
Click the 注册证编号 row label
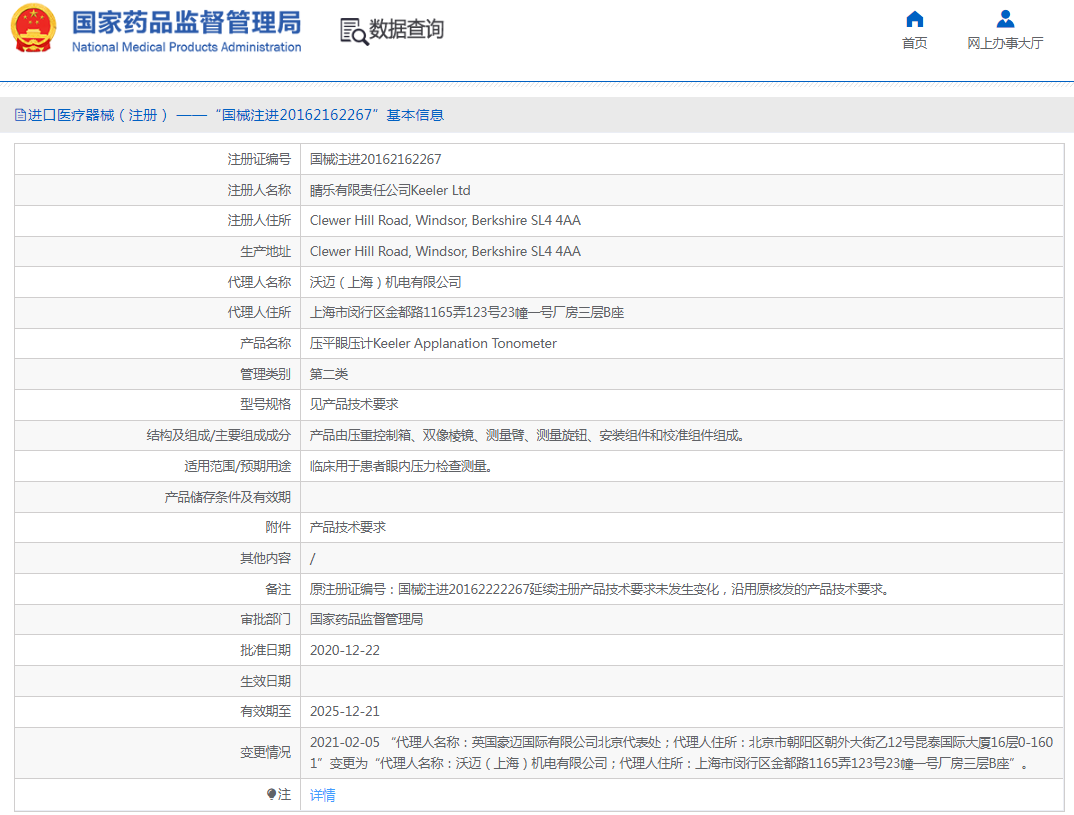[x=259, y=160]
